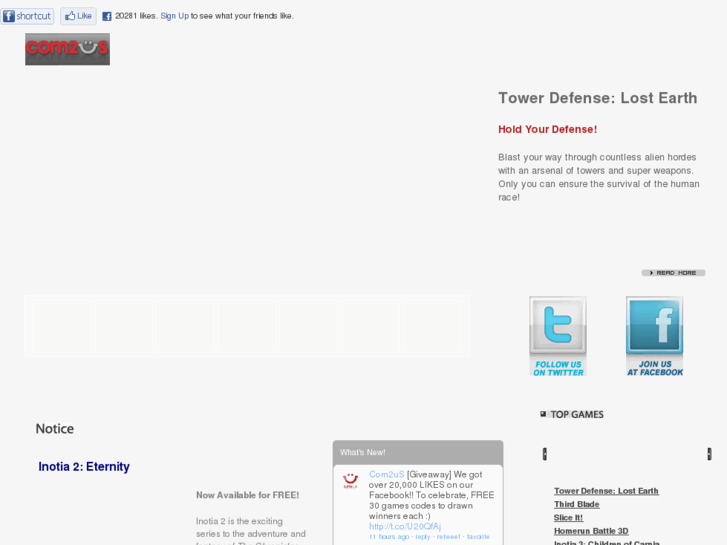Image resolution: width=727 pixels, height=545 pixels.
Task: Open the Slice It! link
Action: click(x=568, y=518)
